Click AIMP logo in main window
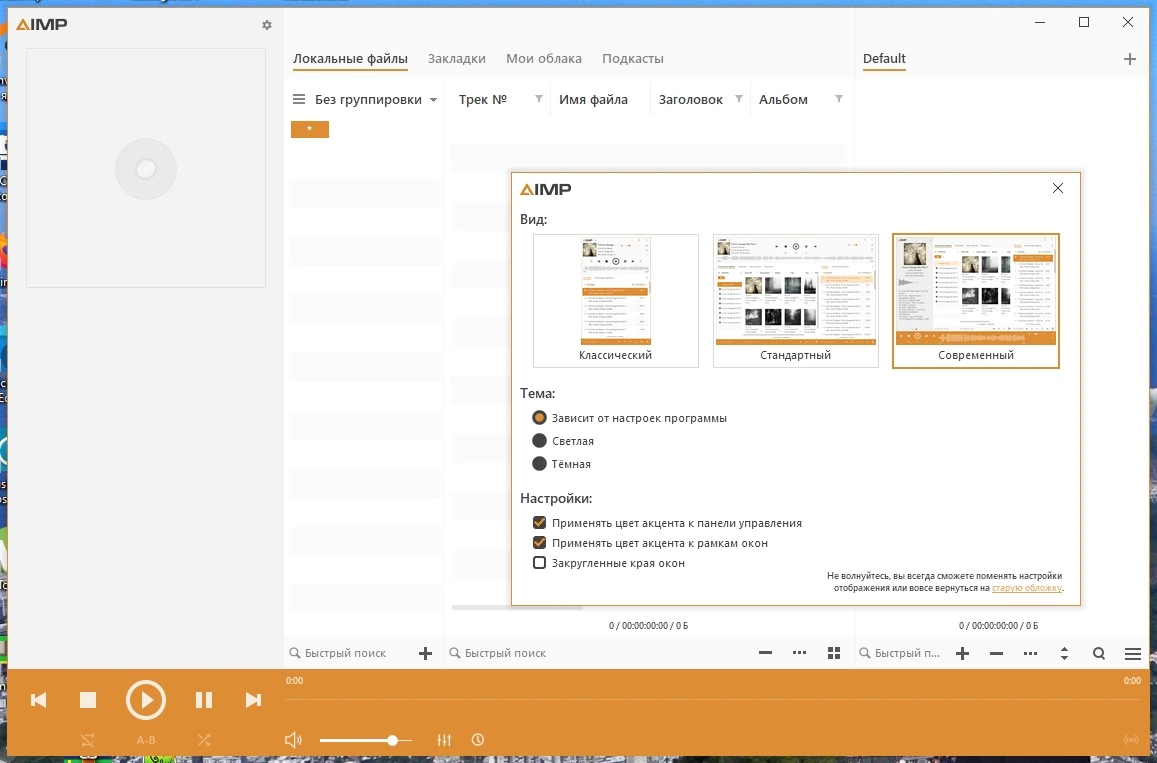This screenshot has width=1157, height=763. [x=41, y=24]
